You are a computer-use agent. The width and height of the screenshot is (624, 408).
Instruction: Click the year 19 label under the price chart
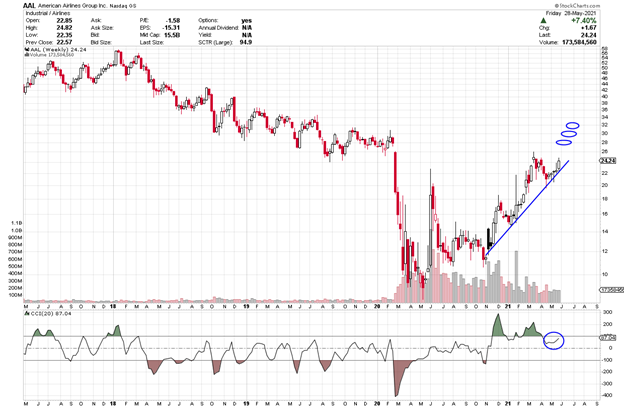point(246,306)
